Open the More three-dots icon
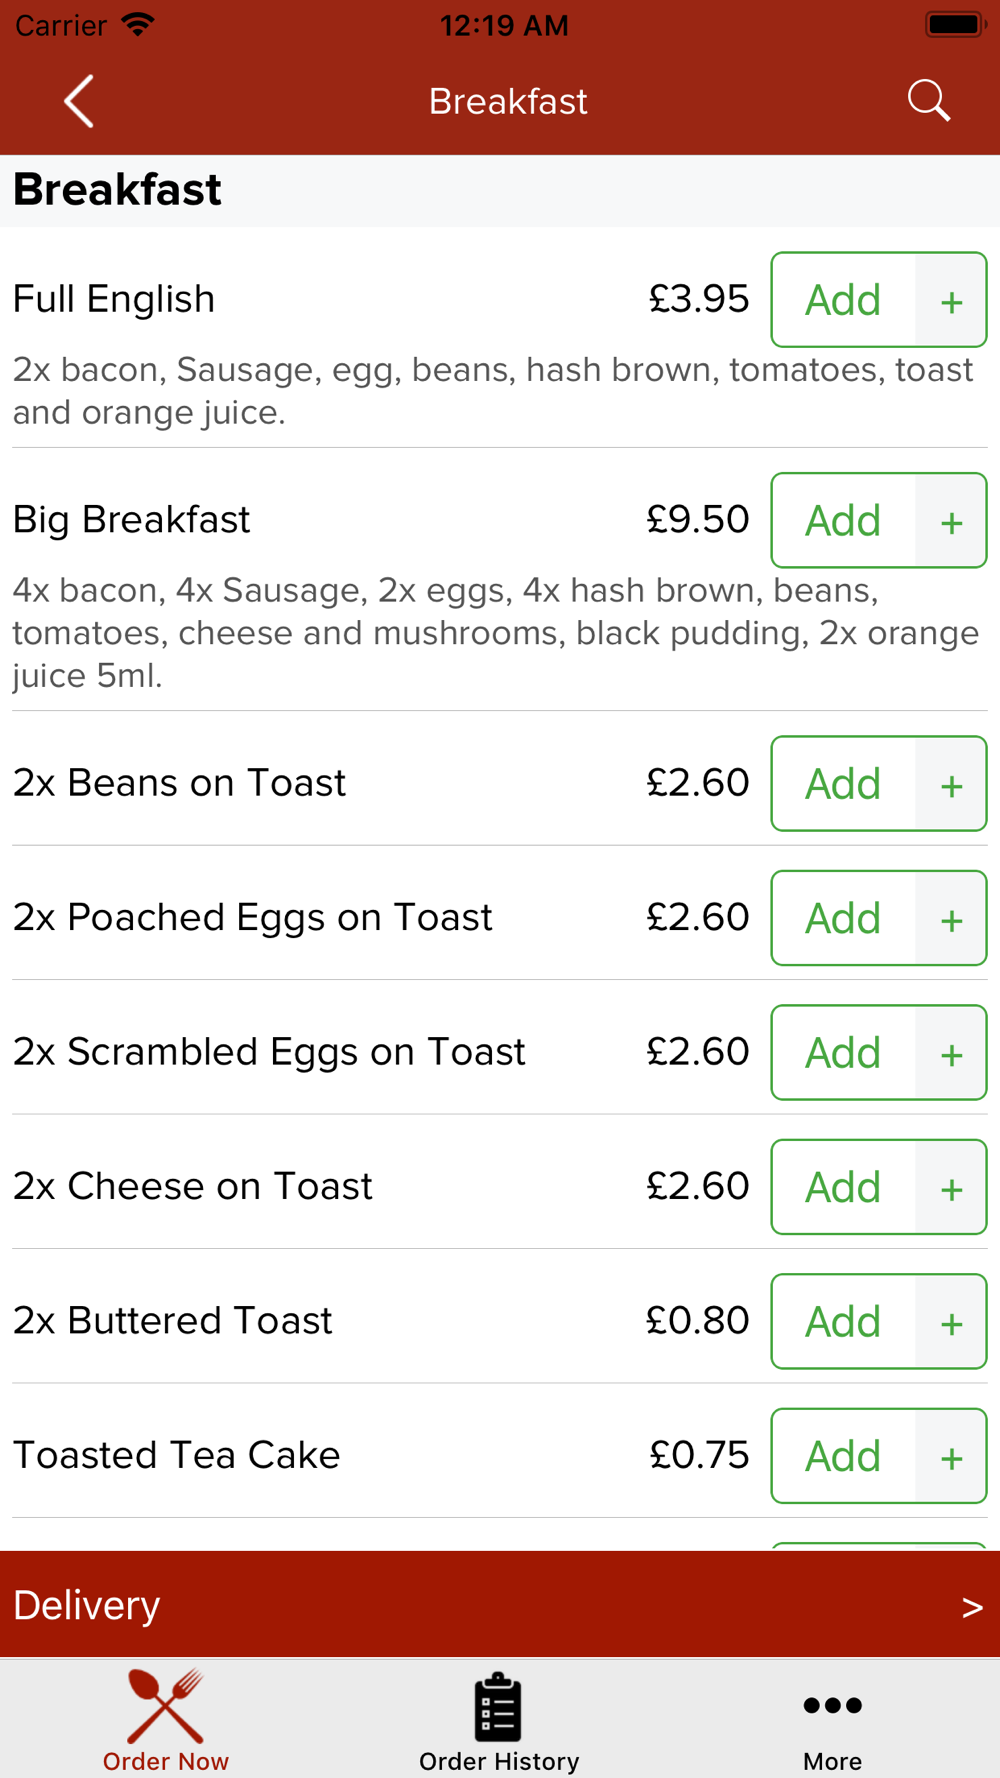 click(832, 1705)
